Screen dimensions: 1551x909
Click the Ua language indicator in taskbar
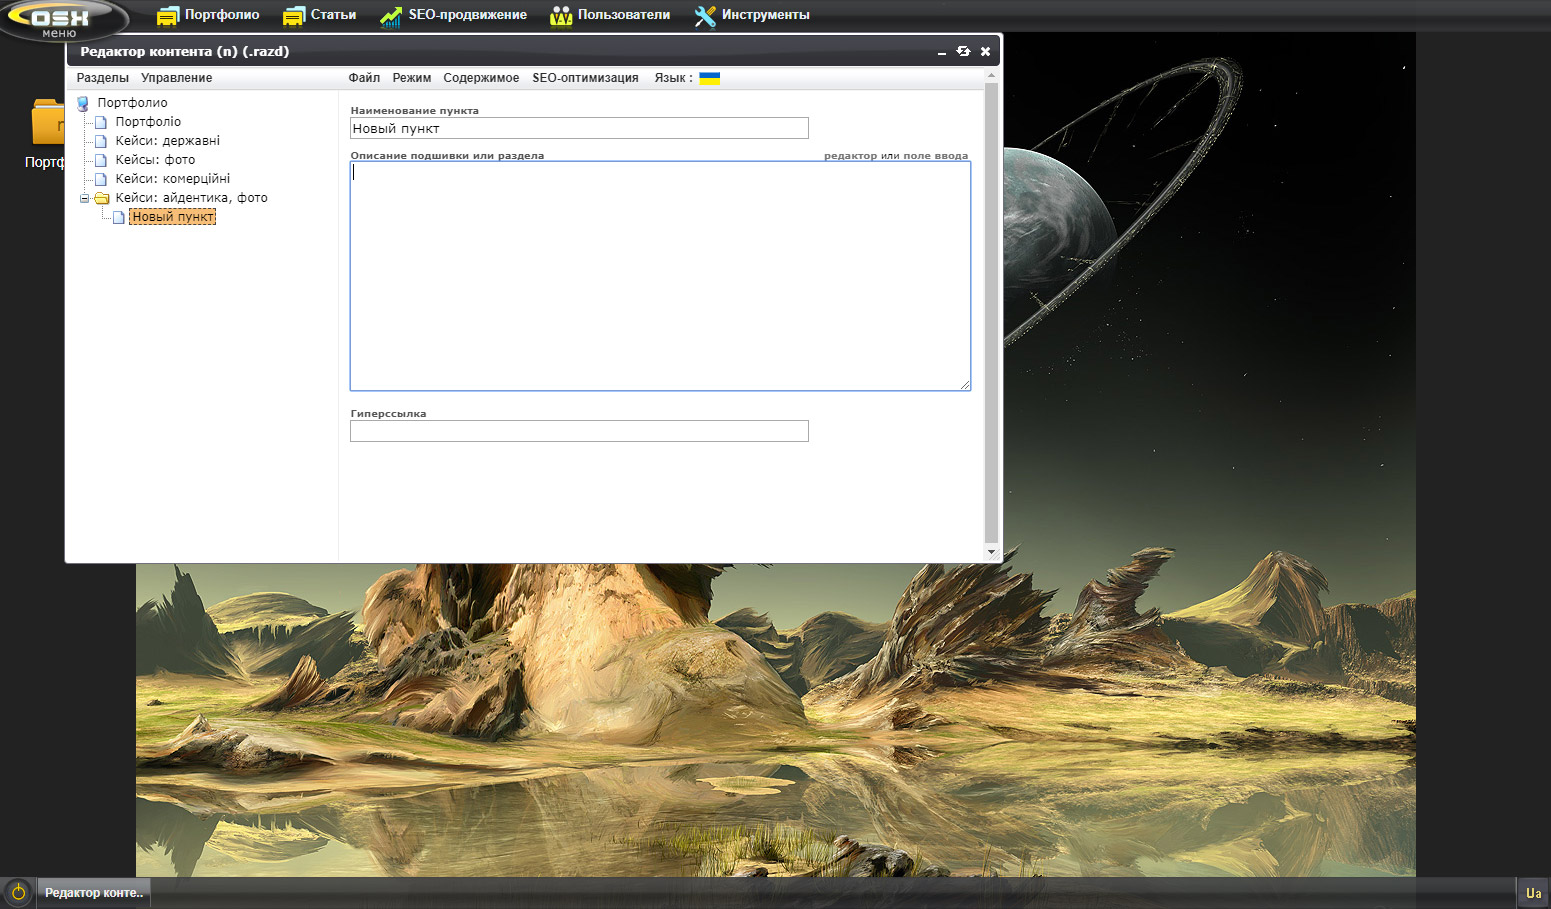point(1533,893)
